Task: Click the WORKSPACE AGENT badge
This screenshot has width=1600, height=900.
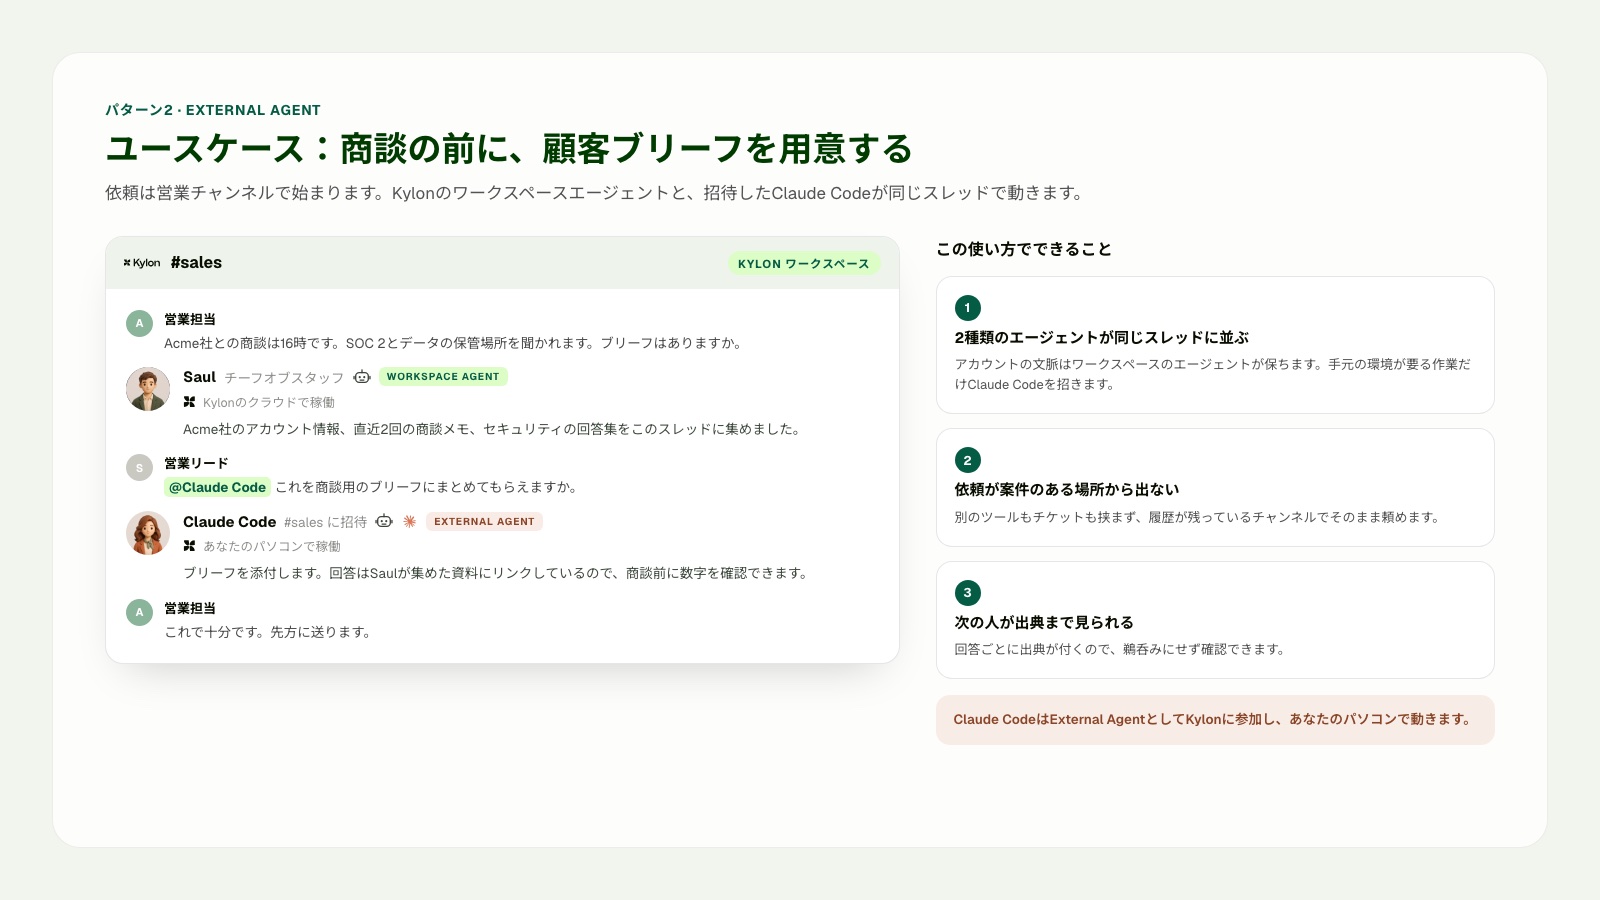Action: coord(443,377)
